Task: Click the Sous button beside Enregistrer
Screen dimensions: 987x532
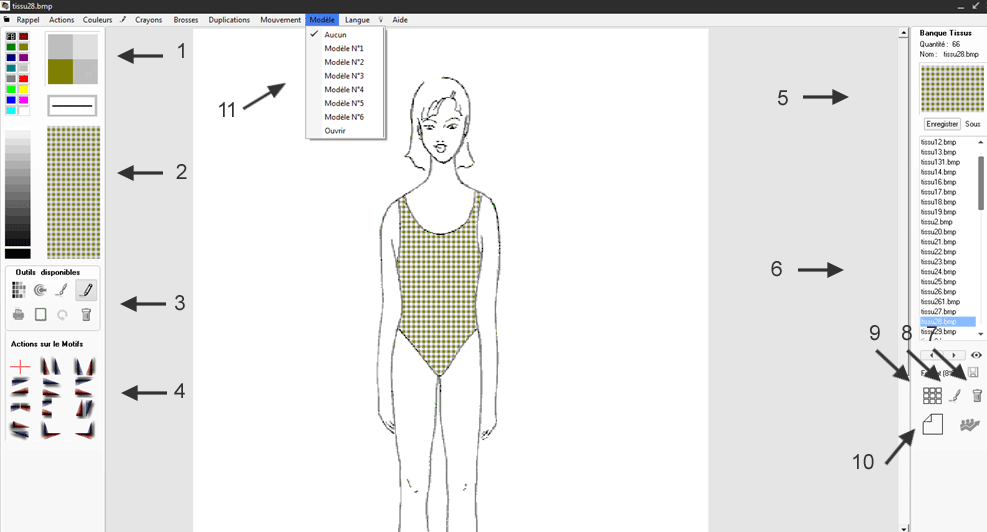Action: click(972, 124)
